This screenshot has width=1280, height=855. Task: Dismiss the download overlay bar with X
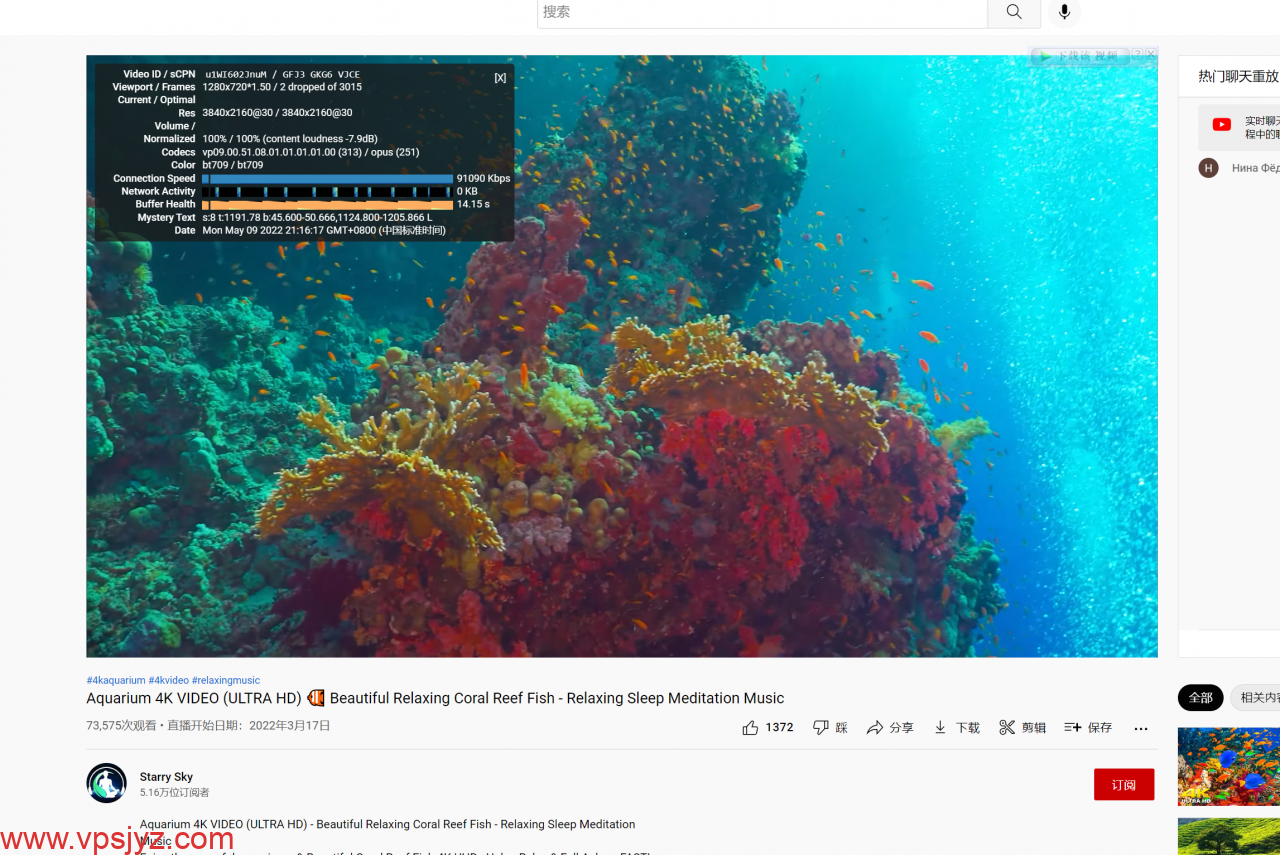[1151, 54]
